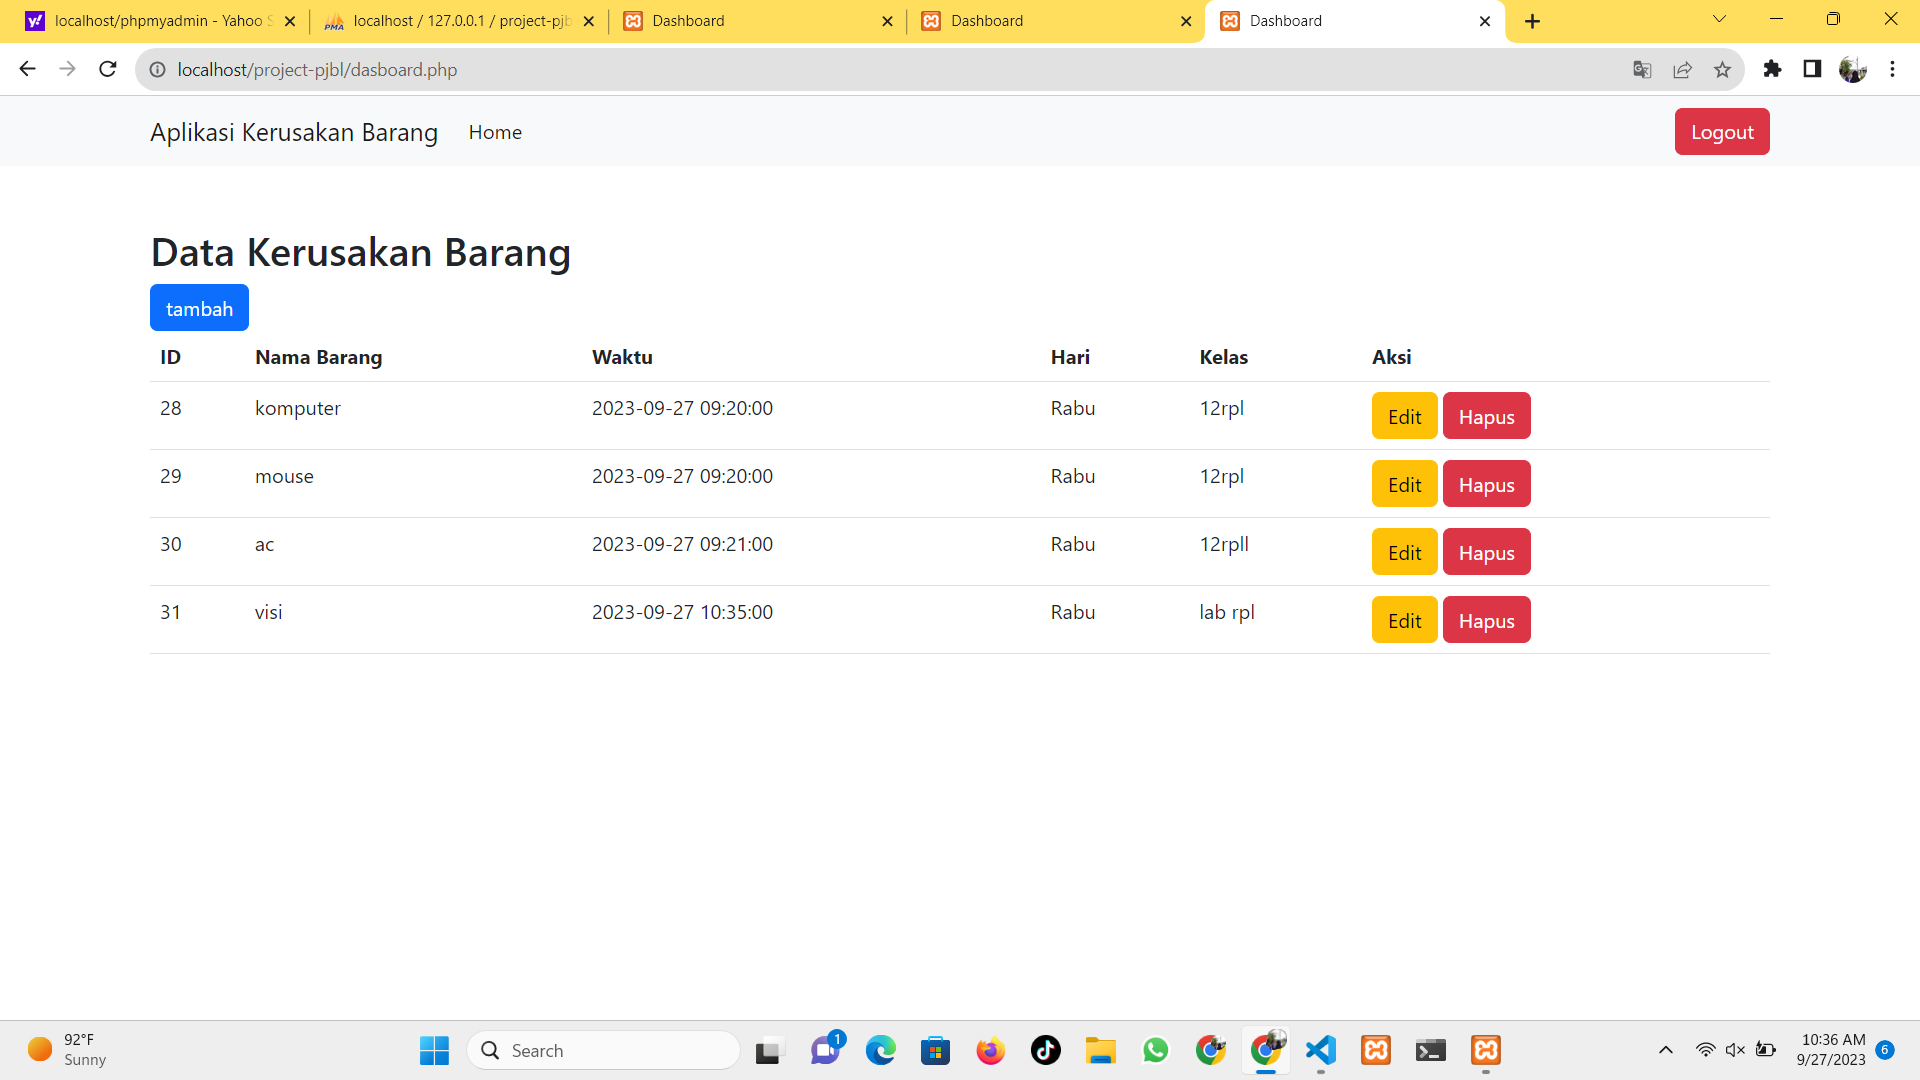Viewport: 1920px width, 1080px height.
Task: Click the share page icon
Action: tap(1682, 69)
